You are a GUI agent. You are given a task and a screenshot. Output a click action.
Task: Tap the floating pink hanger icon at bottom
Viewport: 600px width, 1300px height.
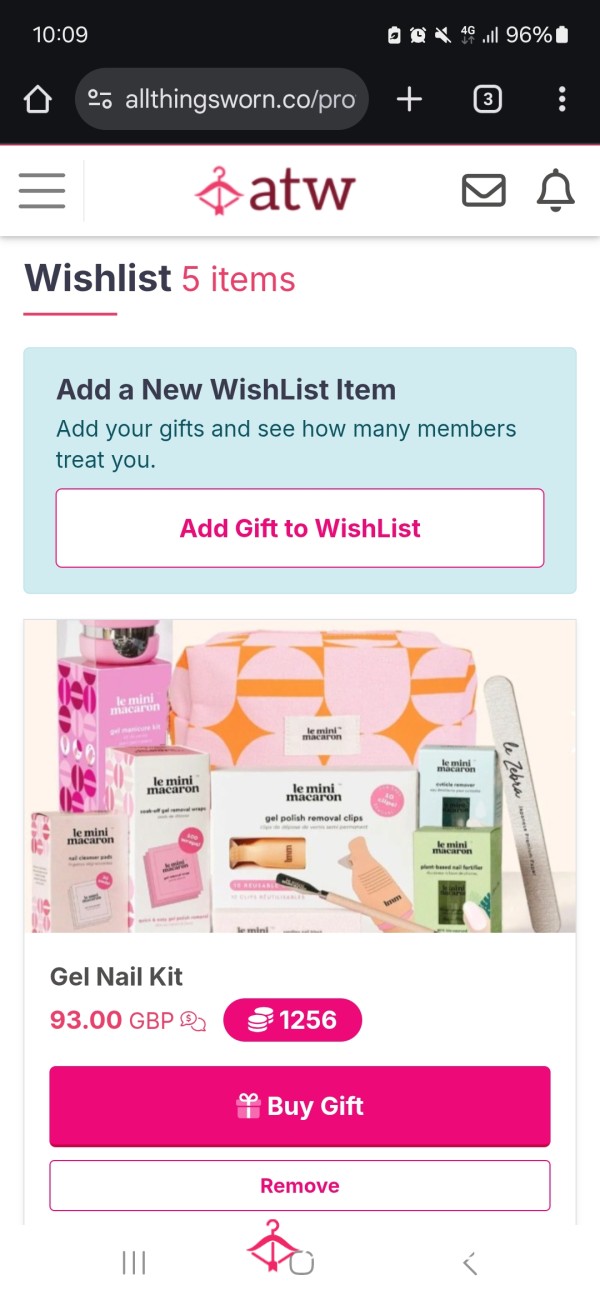pos(272,1246)
